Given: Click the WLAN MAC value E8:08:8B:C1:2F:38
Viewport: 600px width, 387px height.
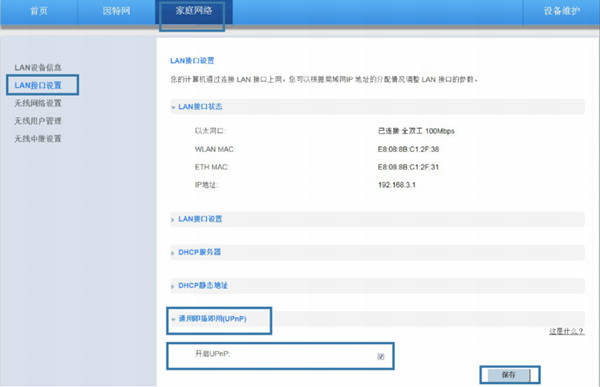Looking at the screenshot, I should click(408, 149).
